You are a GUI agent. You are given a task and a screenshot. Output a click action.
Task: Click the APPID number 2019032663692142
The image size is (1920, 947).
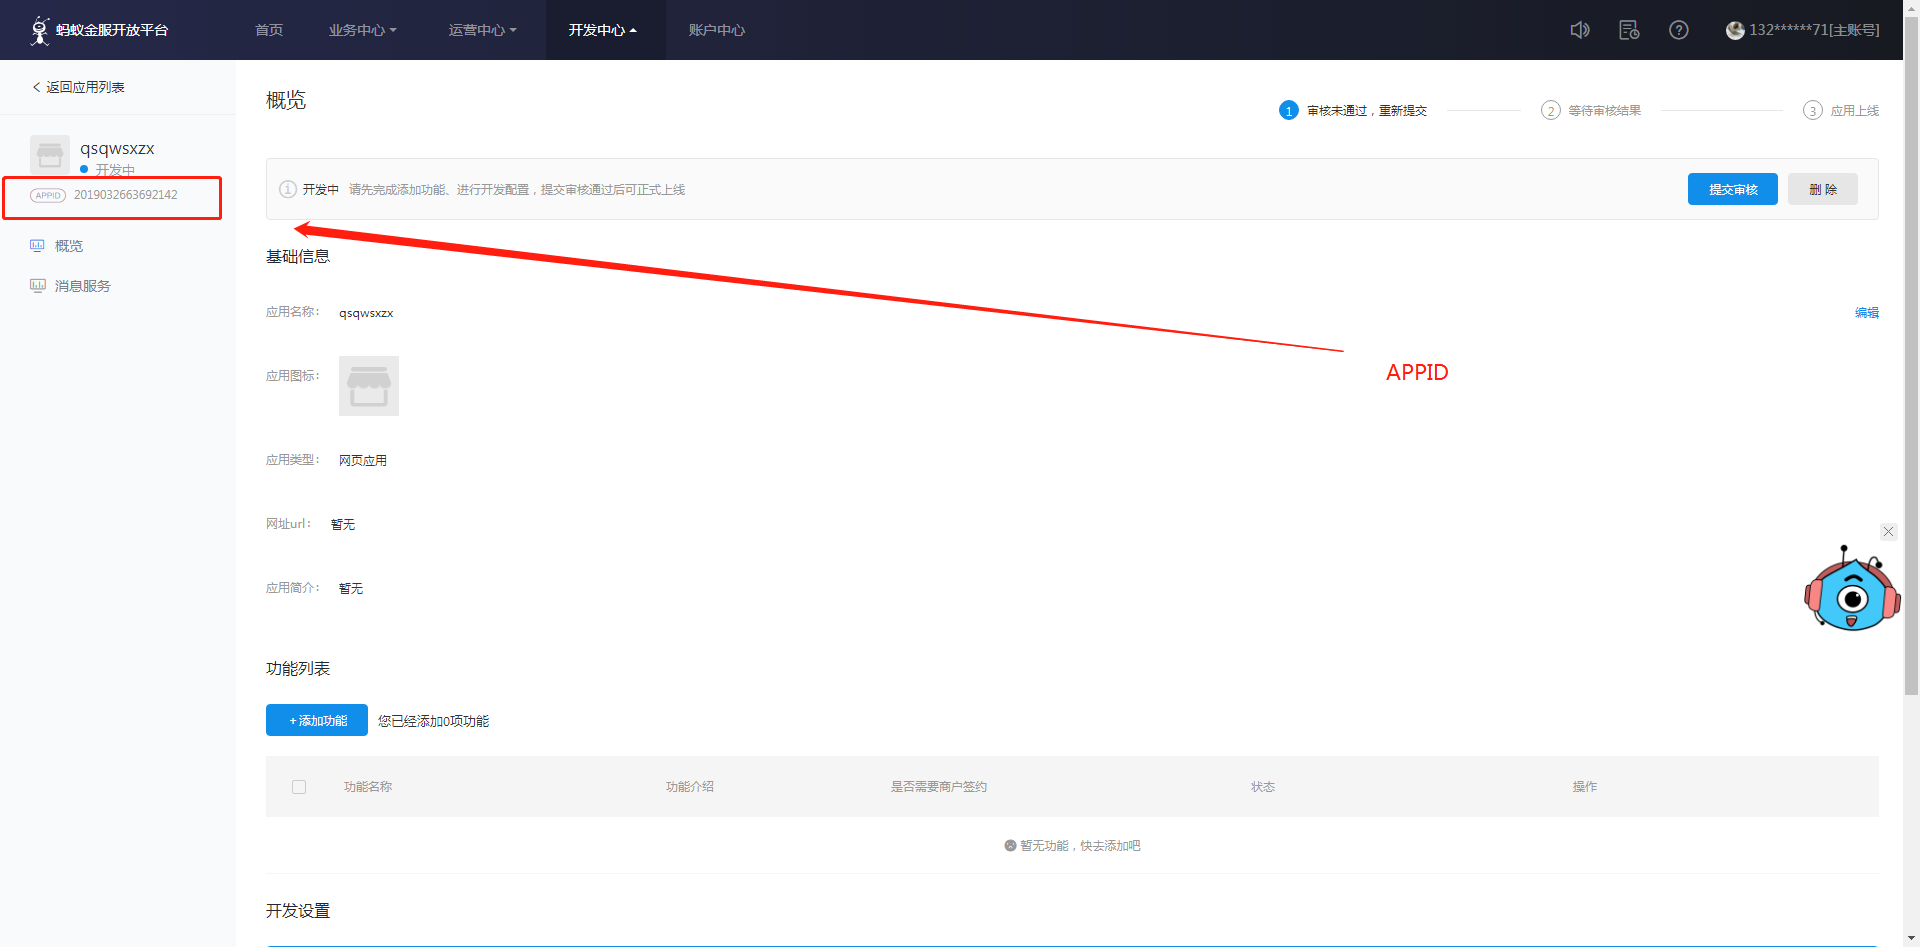(x=126, y=195)
